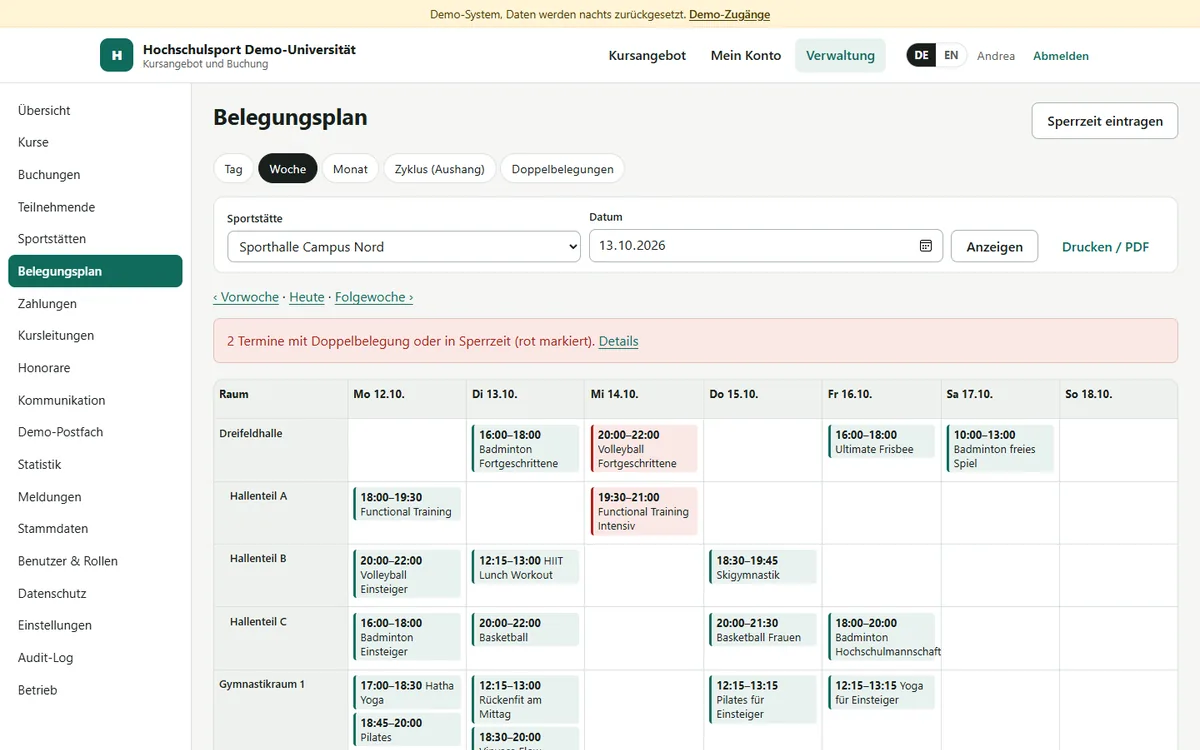Open Stammdaten in sidebar
Viewport: 1200px width, 750px height.
(x=95, y=529)
